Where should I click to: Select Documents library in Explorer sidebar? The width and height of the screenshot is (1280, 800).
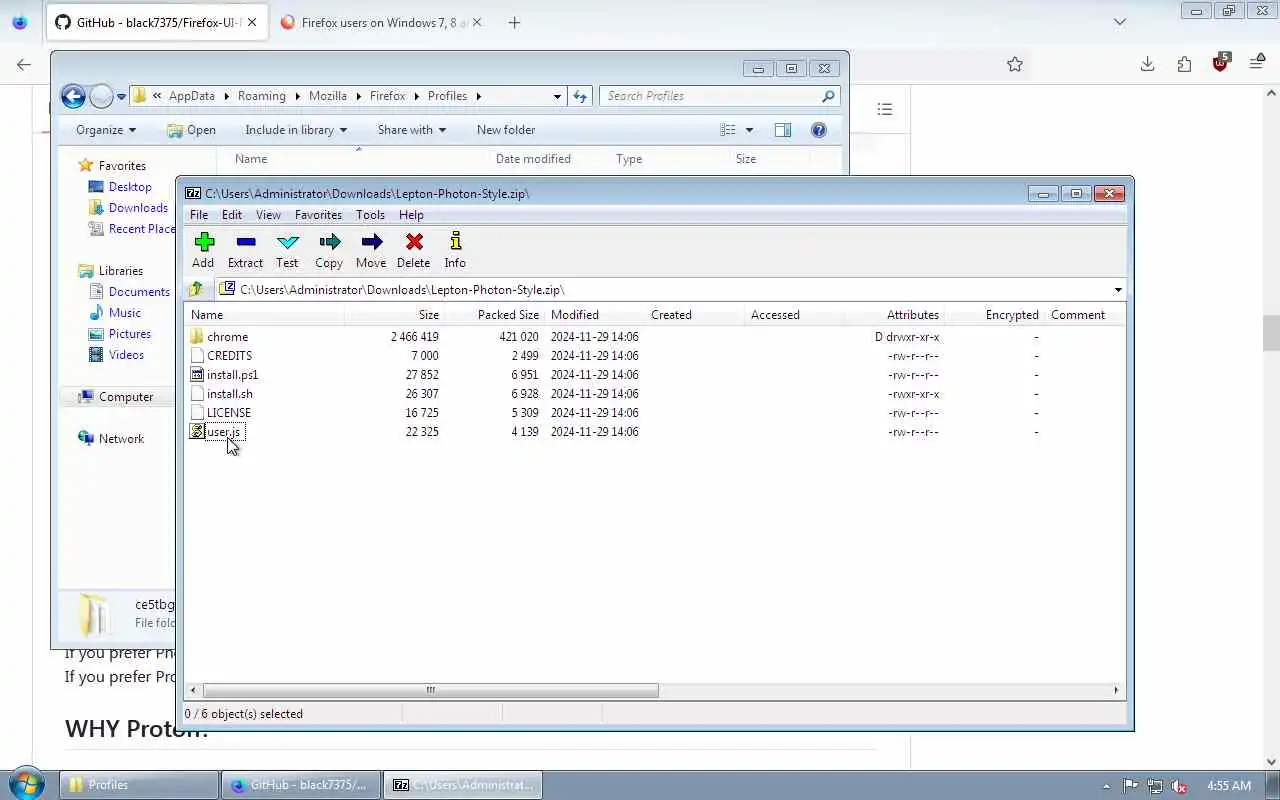pyautogui.click(x=139, y=292)
